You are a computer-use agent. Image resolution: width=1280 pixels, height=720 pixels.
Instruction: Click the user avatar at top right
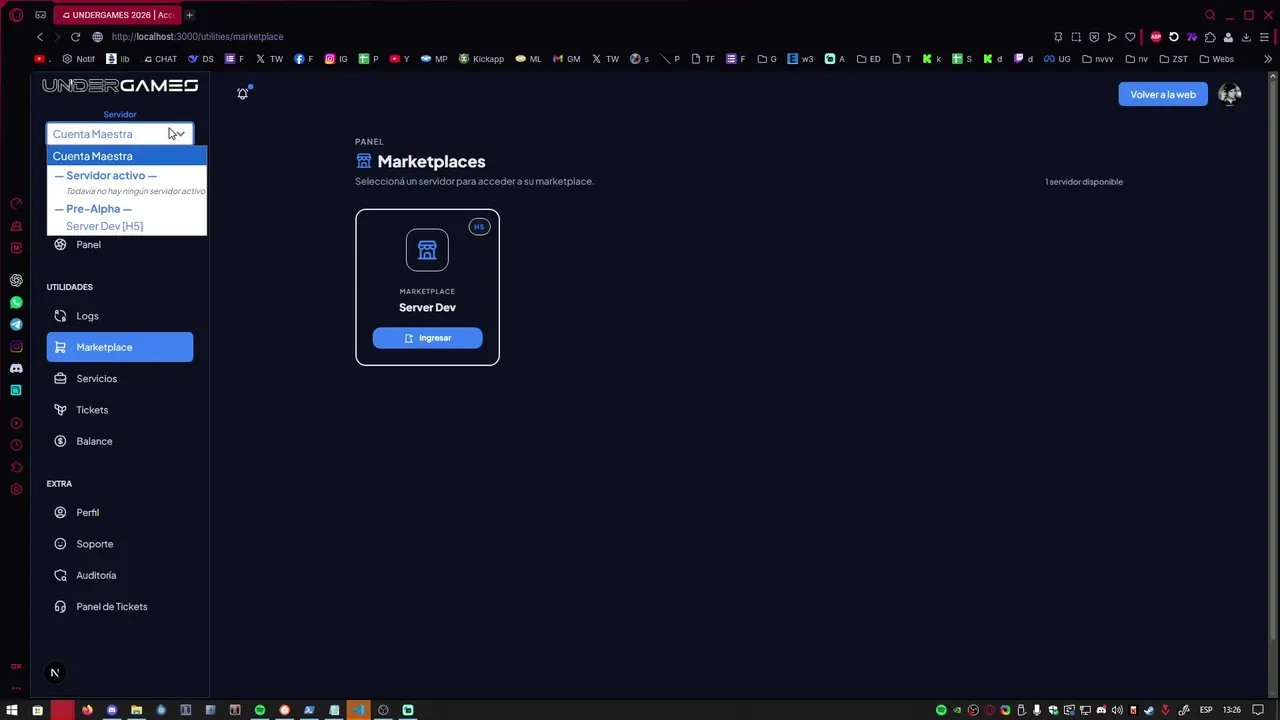(x=1230, y=94)
